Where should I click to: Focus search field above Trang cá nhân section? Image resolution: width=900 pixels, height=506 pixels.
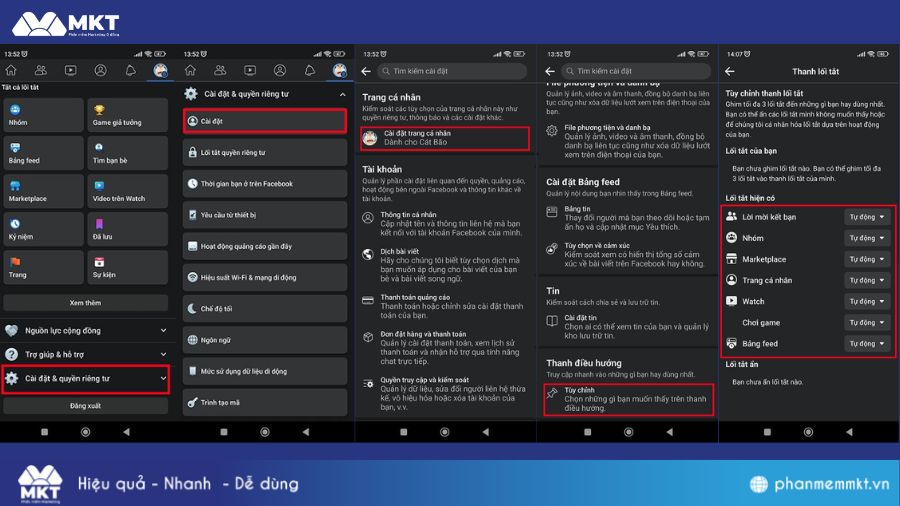pos(452,71)
